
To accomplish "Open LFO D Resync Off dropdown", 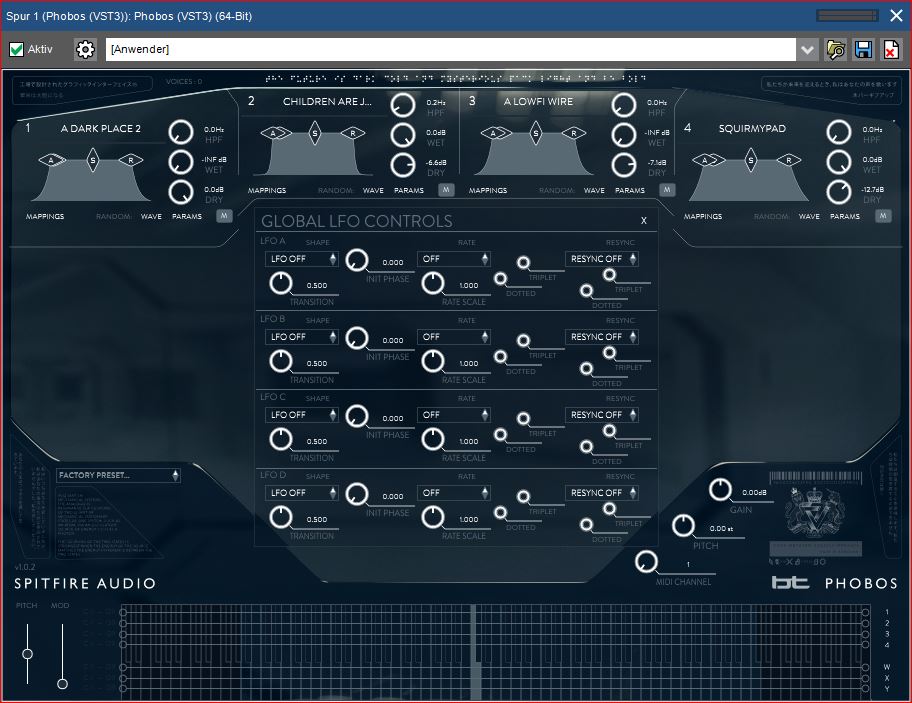I will click(601, 493).
